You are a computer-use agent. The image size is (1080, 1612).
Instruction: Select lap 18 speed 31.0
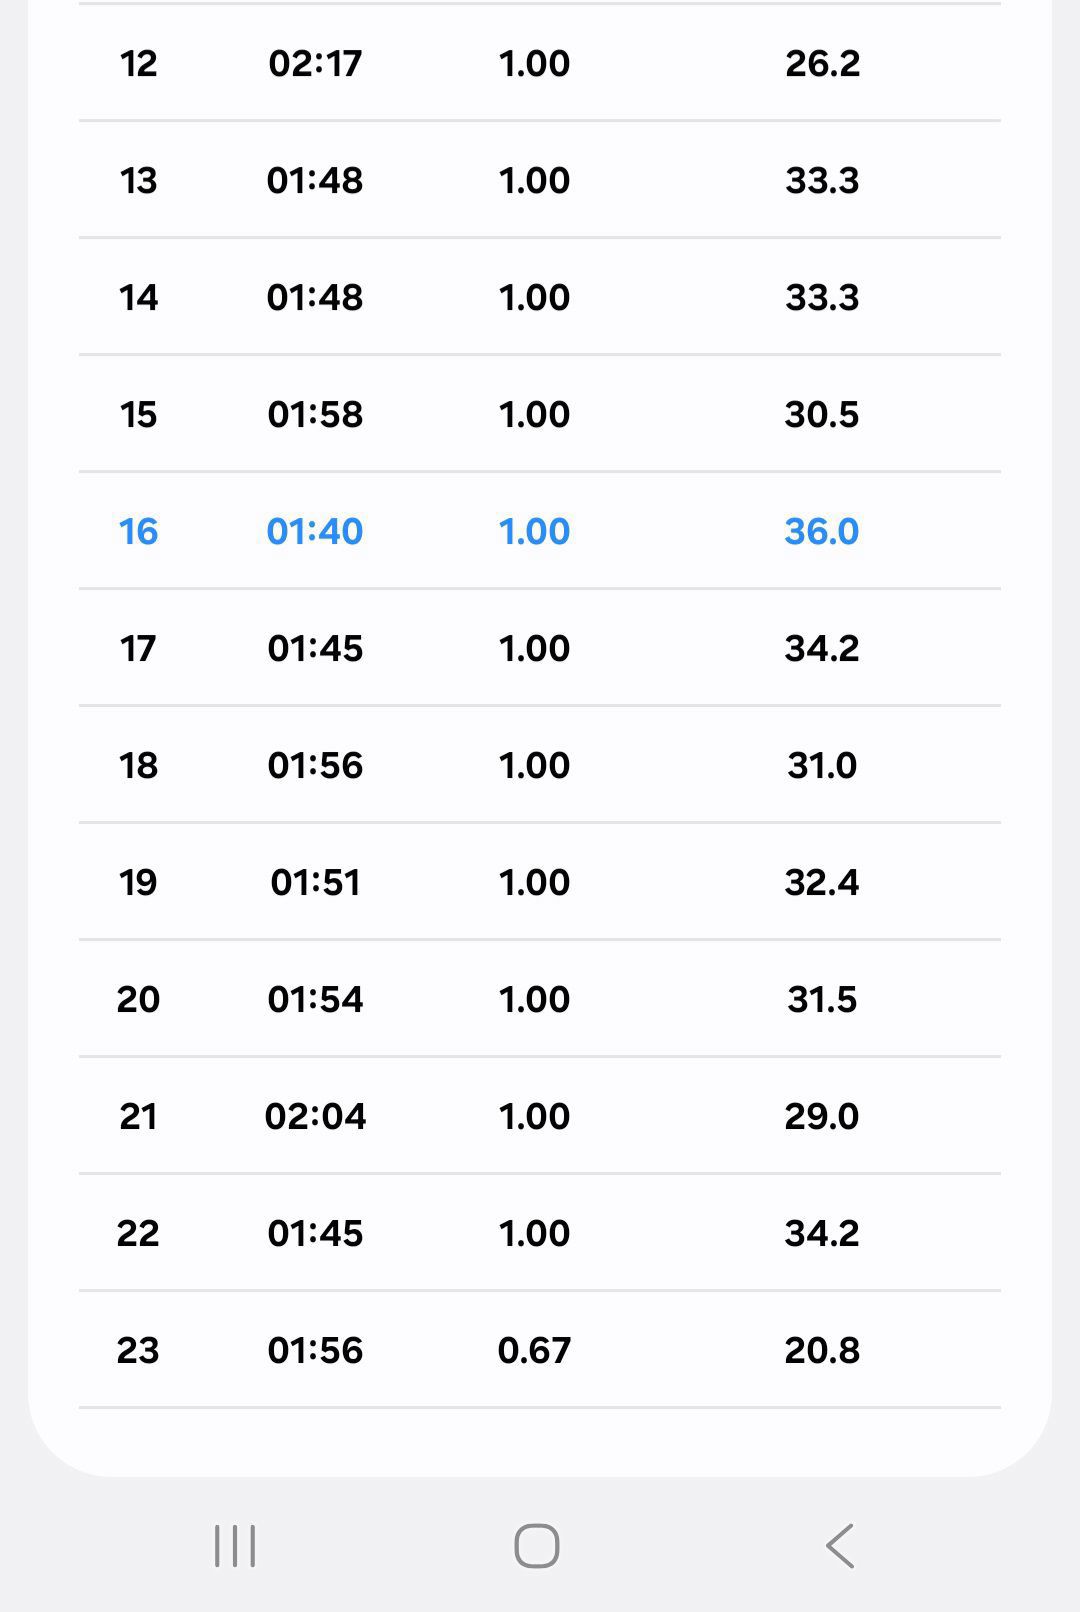tap(822, 766)
